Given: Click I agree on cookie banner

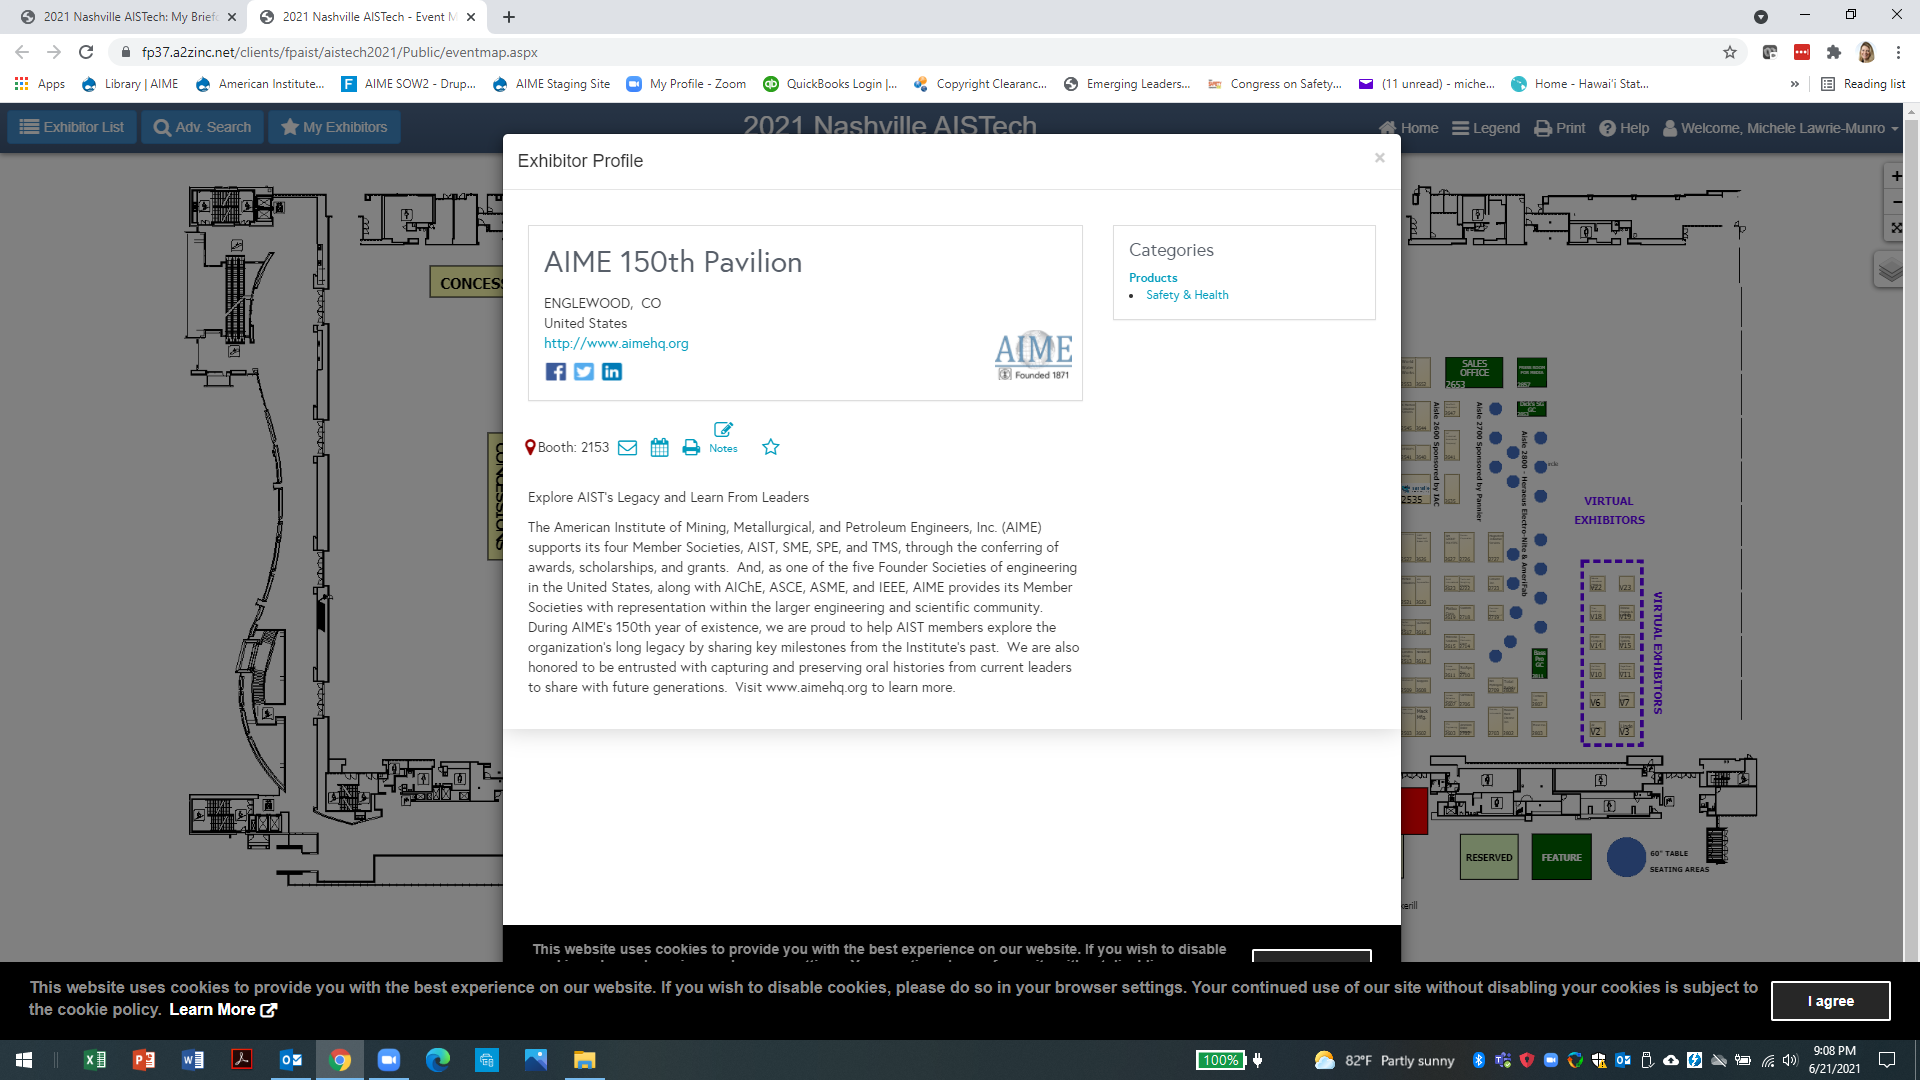Looking at the screenshot, I should [x=1830, y=1001].
